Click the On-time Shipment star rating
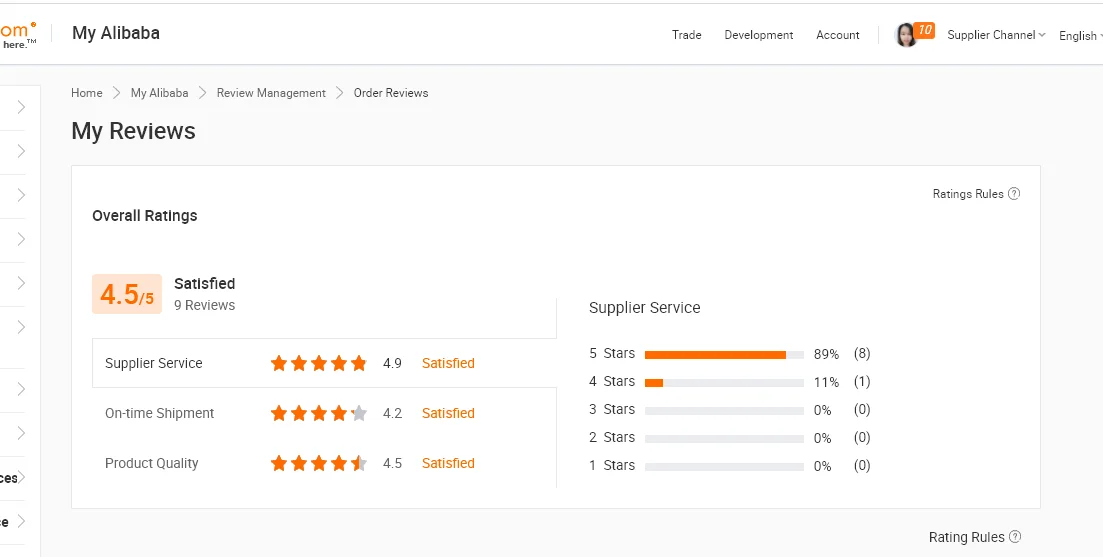Screen dimensions: 1103x557 318,413
